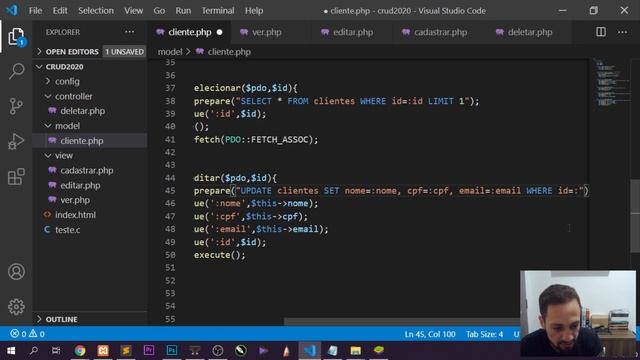The width and height of the screenshot is (640, 360).
Task: Open editor More Actions ellipsis
Action: pyautogui.click(x=622, y=32)
